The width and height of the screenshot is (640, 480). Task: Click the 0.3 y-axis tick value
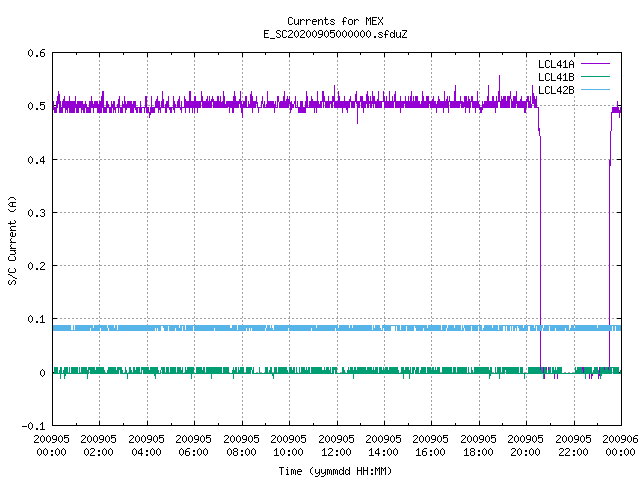(36, 213)
